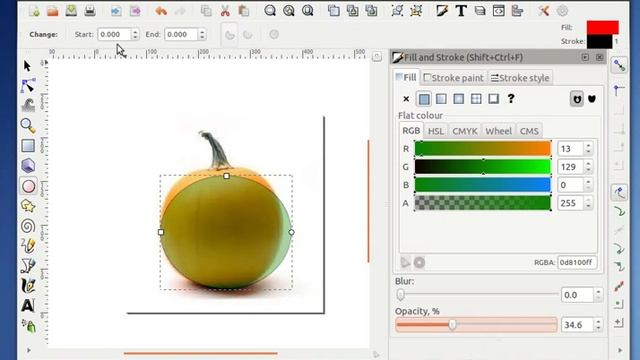Select the Spray tool
The width and height of the screenshot is (640, 360).
click(29, 326)
